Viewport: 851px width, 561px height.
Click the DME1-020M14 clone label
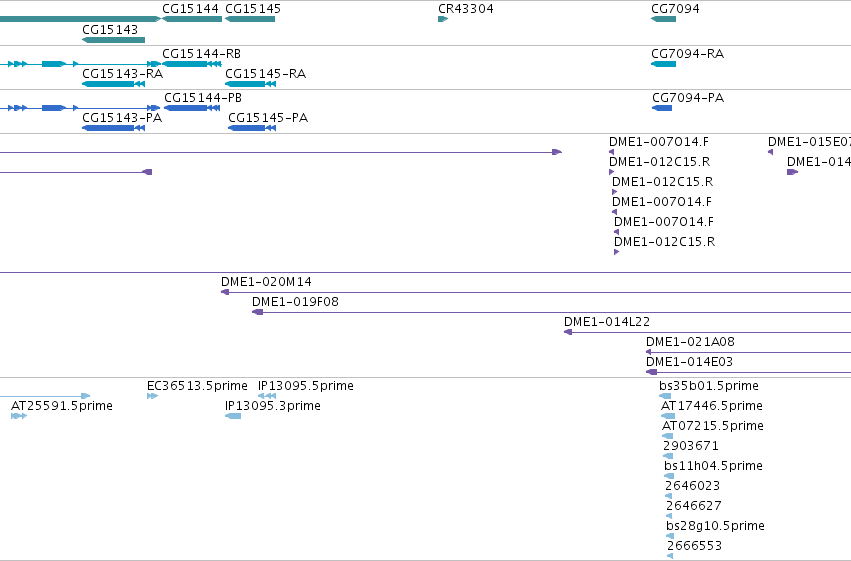pos(266,282)
